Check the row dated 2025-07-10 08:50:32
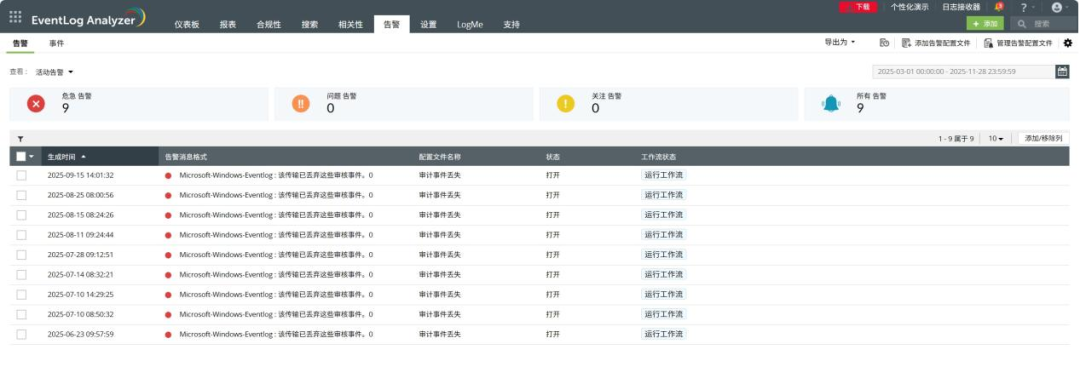Screen dimensions: 1080x384 [x=21, y=314]
